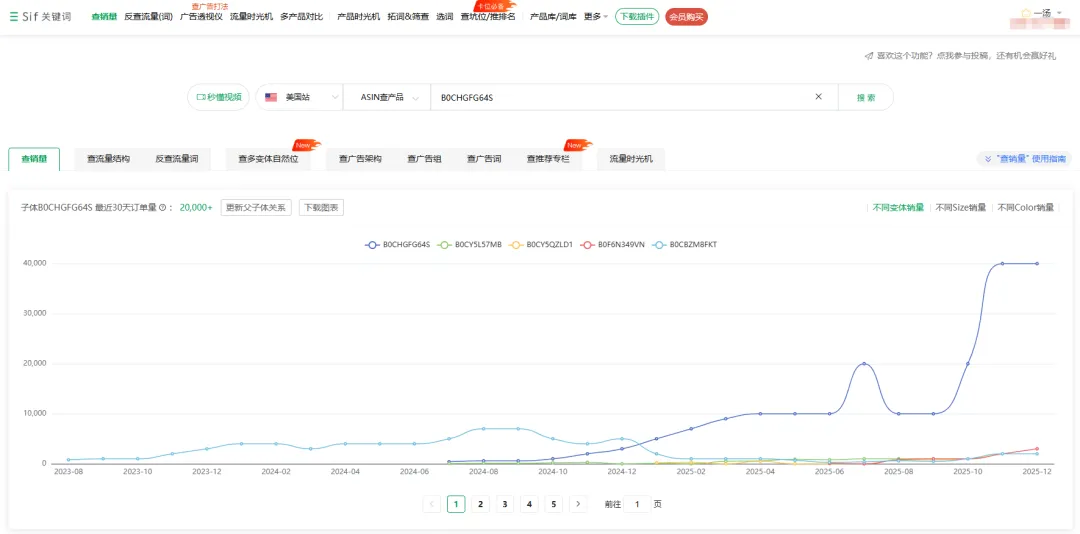Viewport: 1080px width, 534px height.
Task: Go to next page using right arrow
Action: point(578,504)
